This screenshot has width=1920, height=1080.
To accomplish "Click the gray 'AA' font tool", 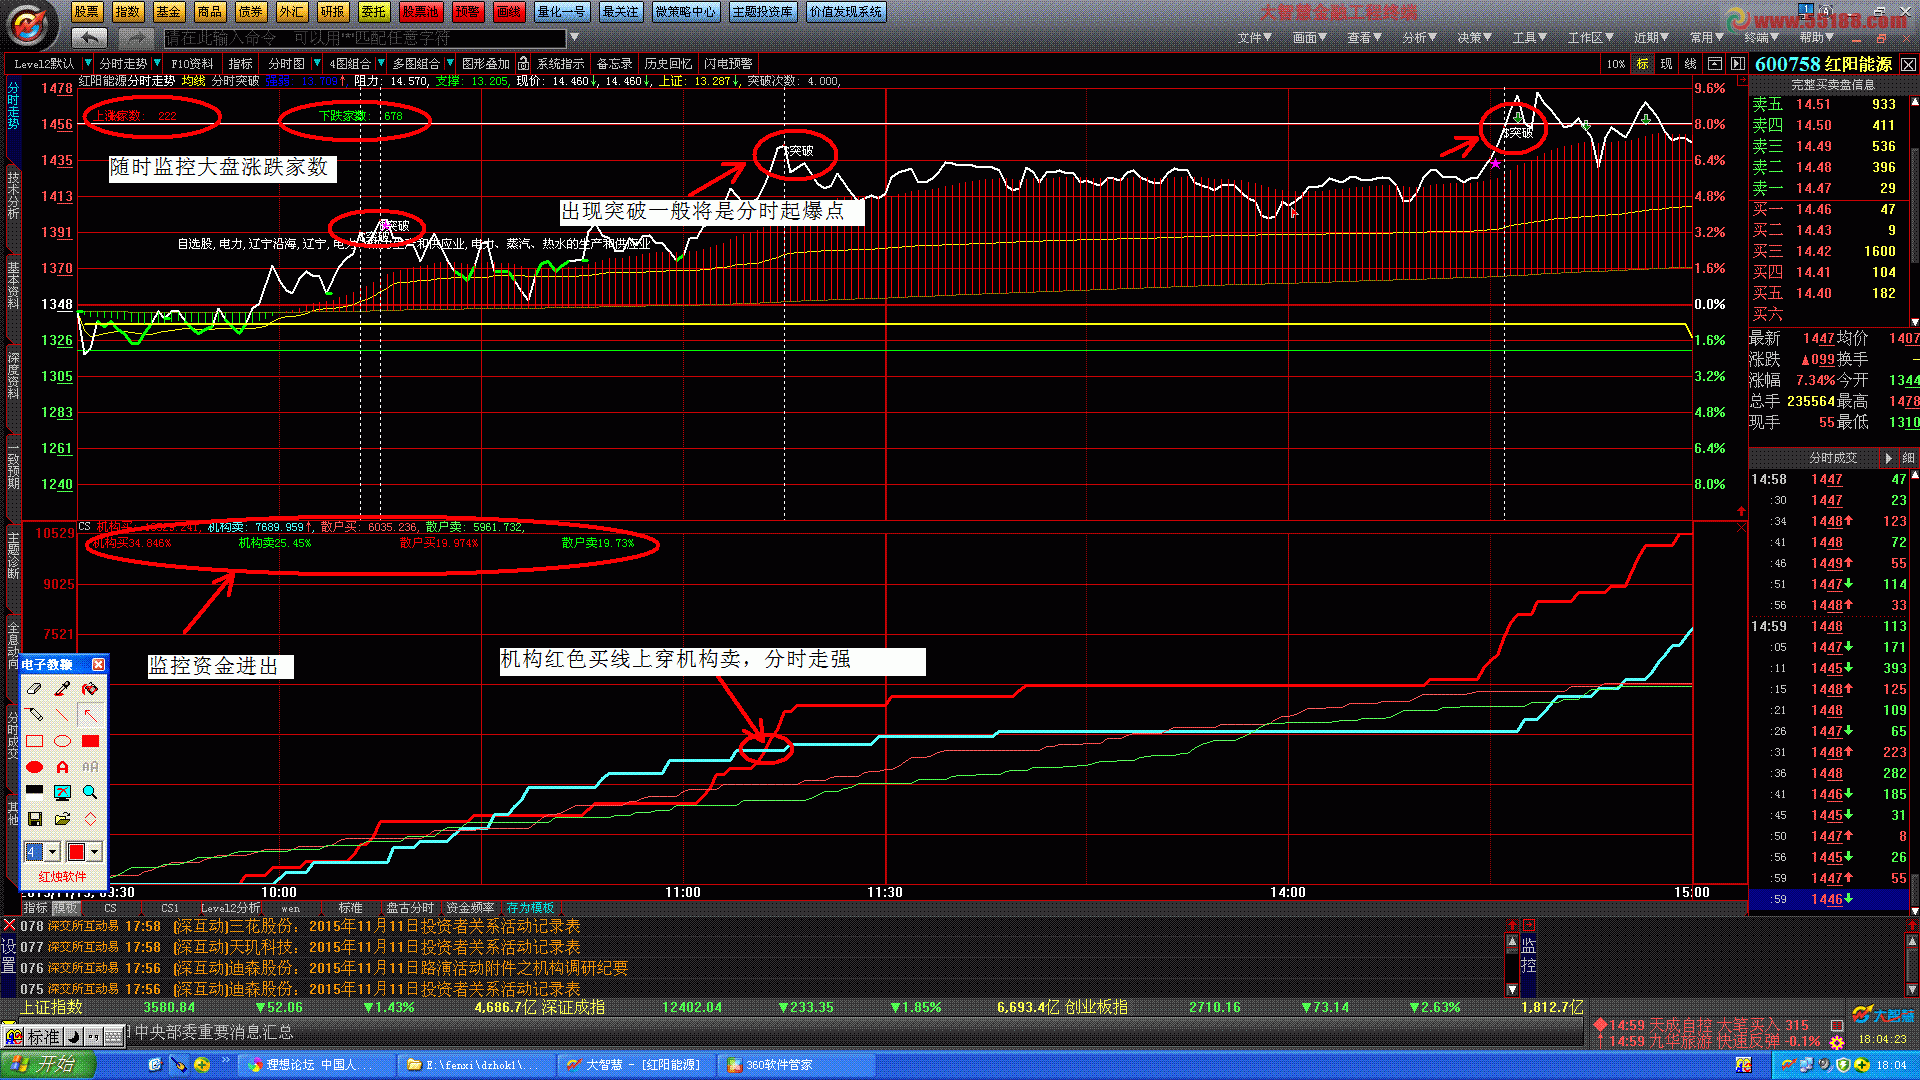I will 90,767.
